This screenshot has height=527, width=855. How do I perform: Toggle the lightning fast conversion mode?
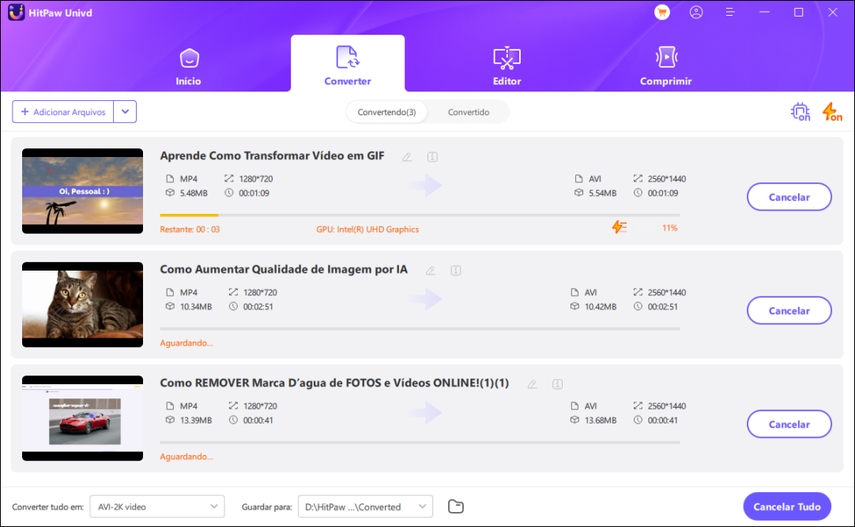click(x=831, y=112)
